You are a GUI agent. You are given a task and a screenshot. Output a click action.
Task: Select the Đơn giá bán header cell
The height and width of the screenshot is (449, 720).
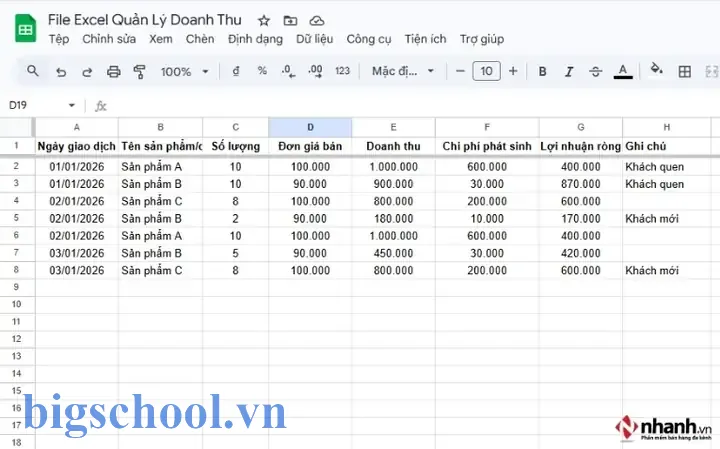[310, 146]
